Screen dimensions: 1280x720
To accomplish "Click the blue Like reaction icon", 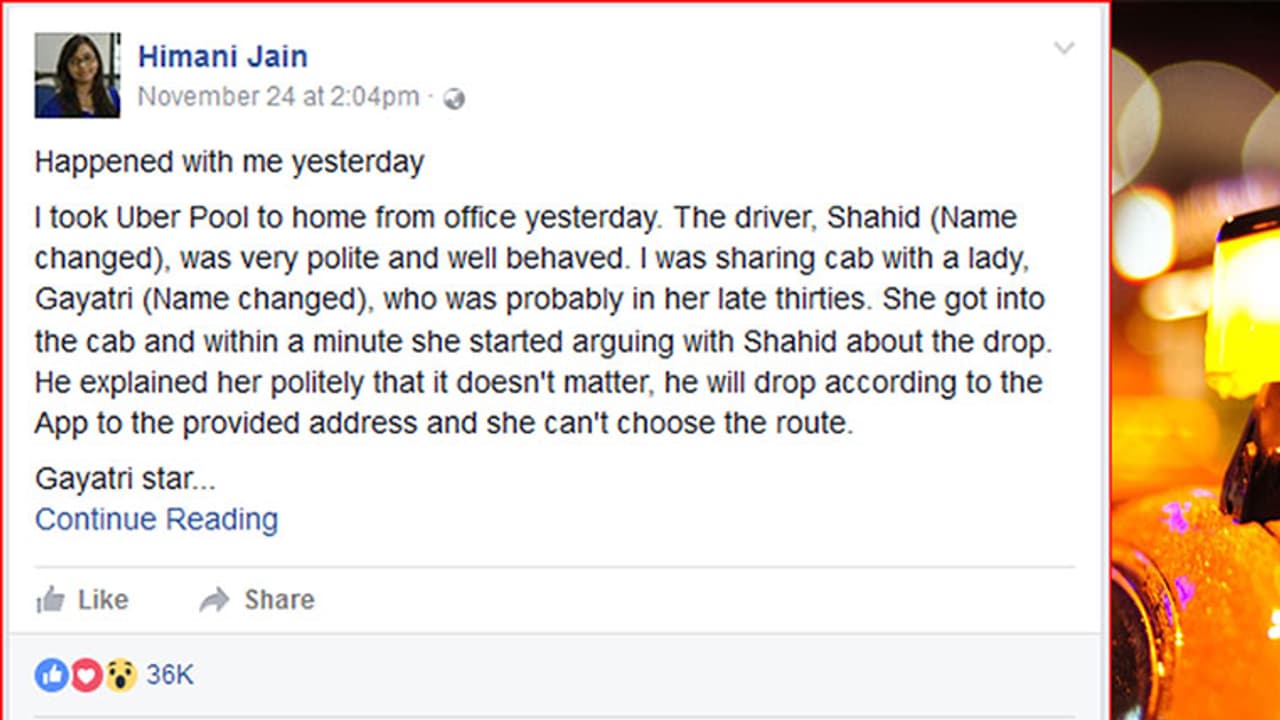I will tap(51, 675).
